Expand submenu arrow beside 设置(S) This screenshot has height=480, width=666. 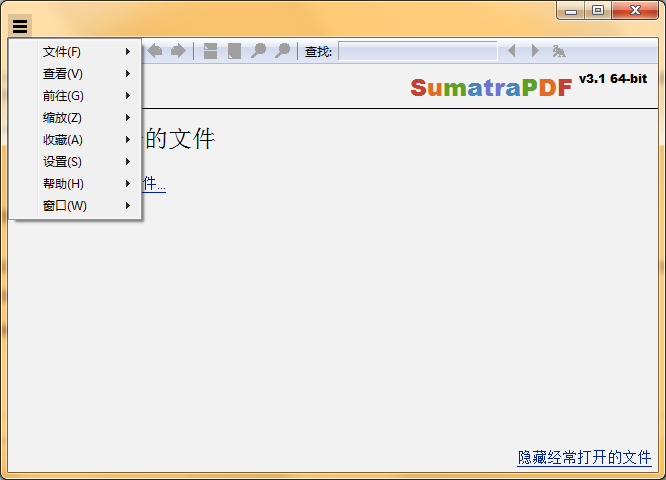coord(127,162)
